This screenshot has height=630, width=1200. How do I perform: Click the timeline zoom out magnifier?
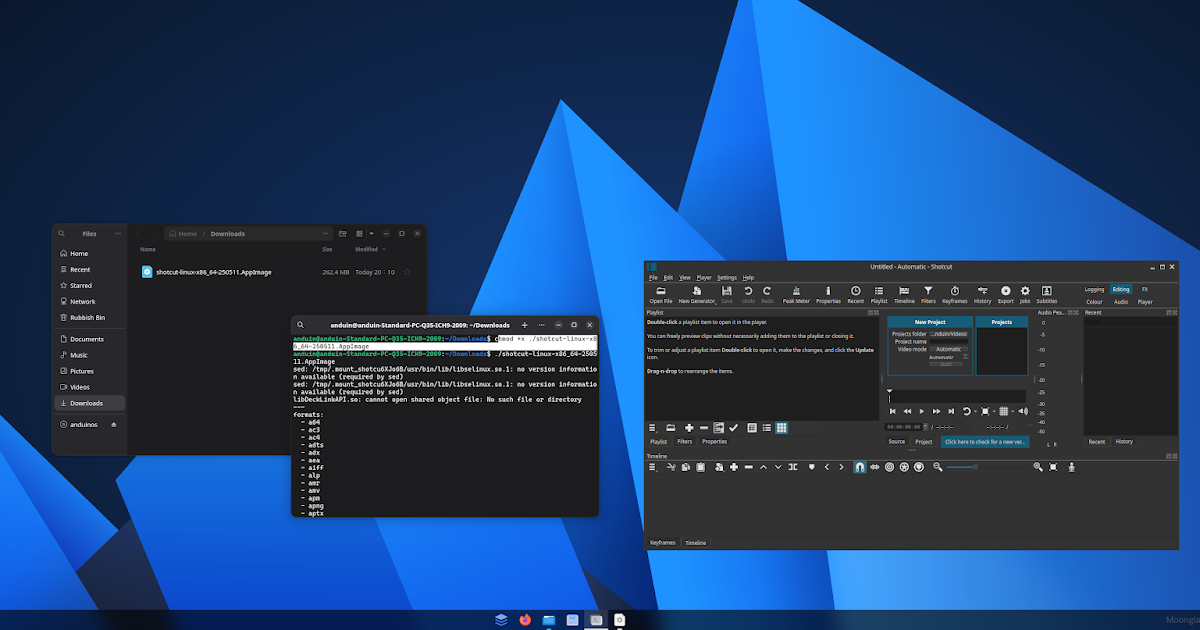(x=937, y=467)
